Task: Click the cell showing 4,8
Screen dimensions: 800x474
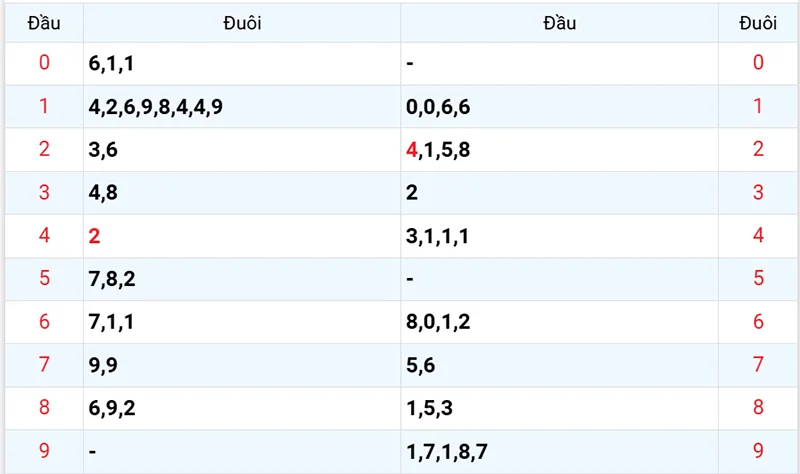Action: (103, 193)
